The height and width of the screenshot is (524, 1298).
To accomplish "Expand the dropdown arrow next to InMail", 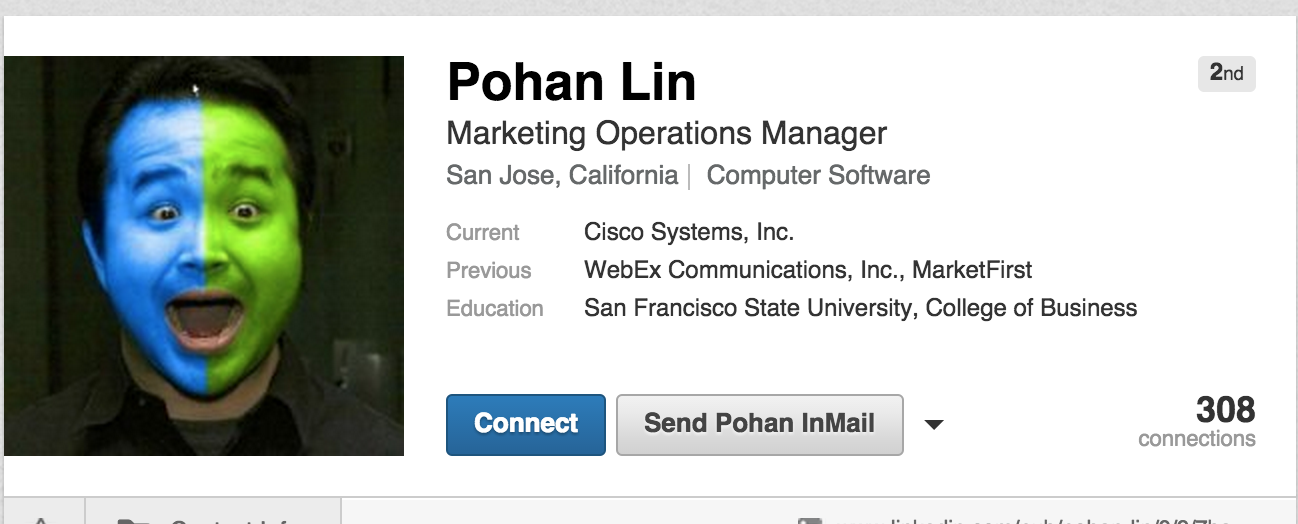I will (x=934, y=425).
